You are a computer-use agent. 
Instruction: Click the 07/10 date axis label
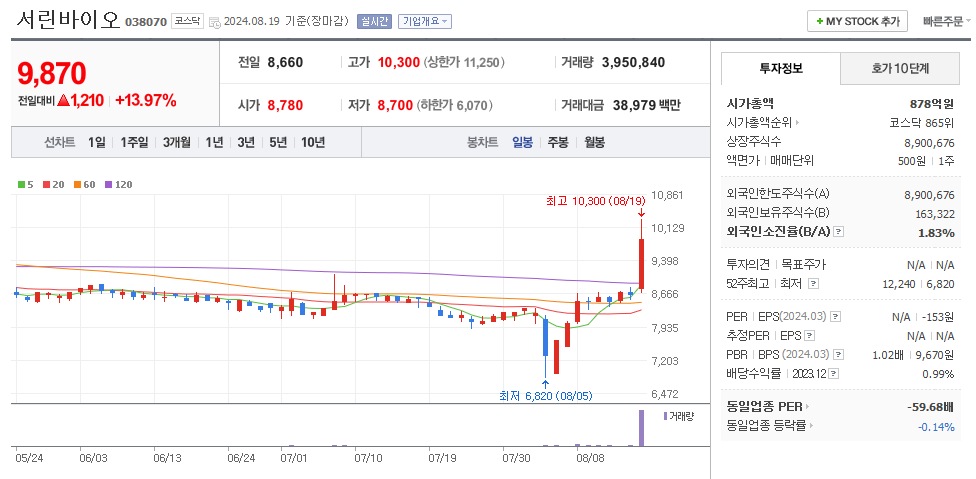(x=368, y=458)
